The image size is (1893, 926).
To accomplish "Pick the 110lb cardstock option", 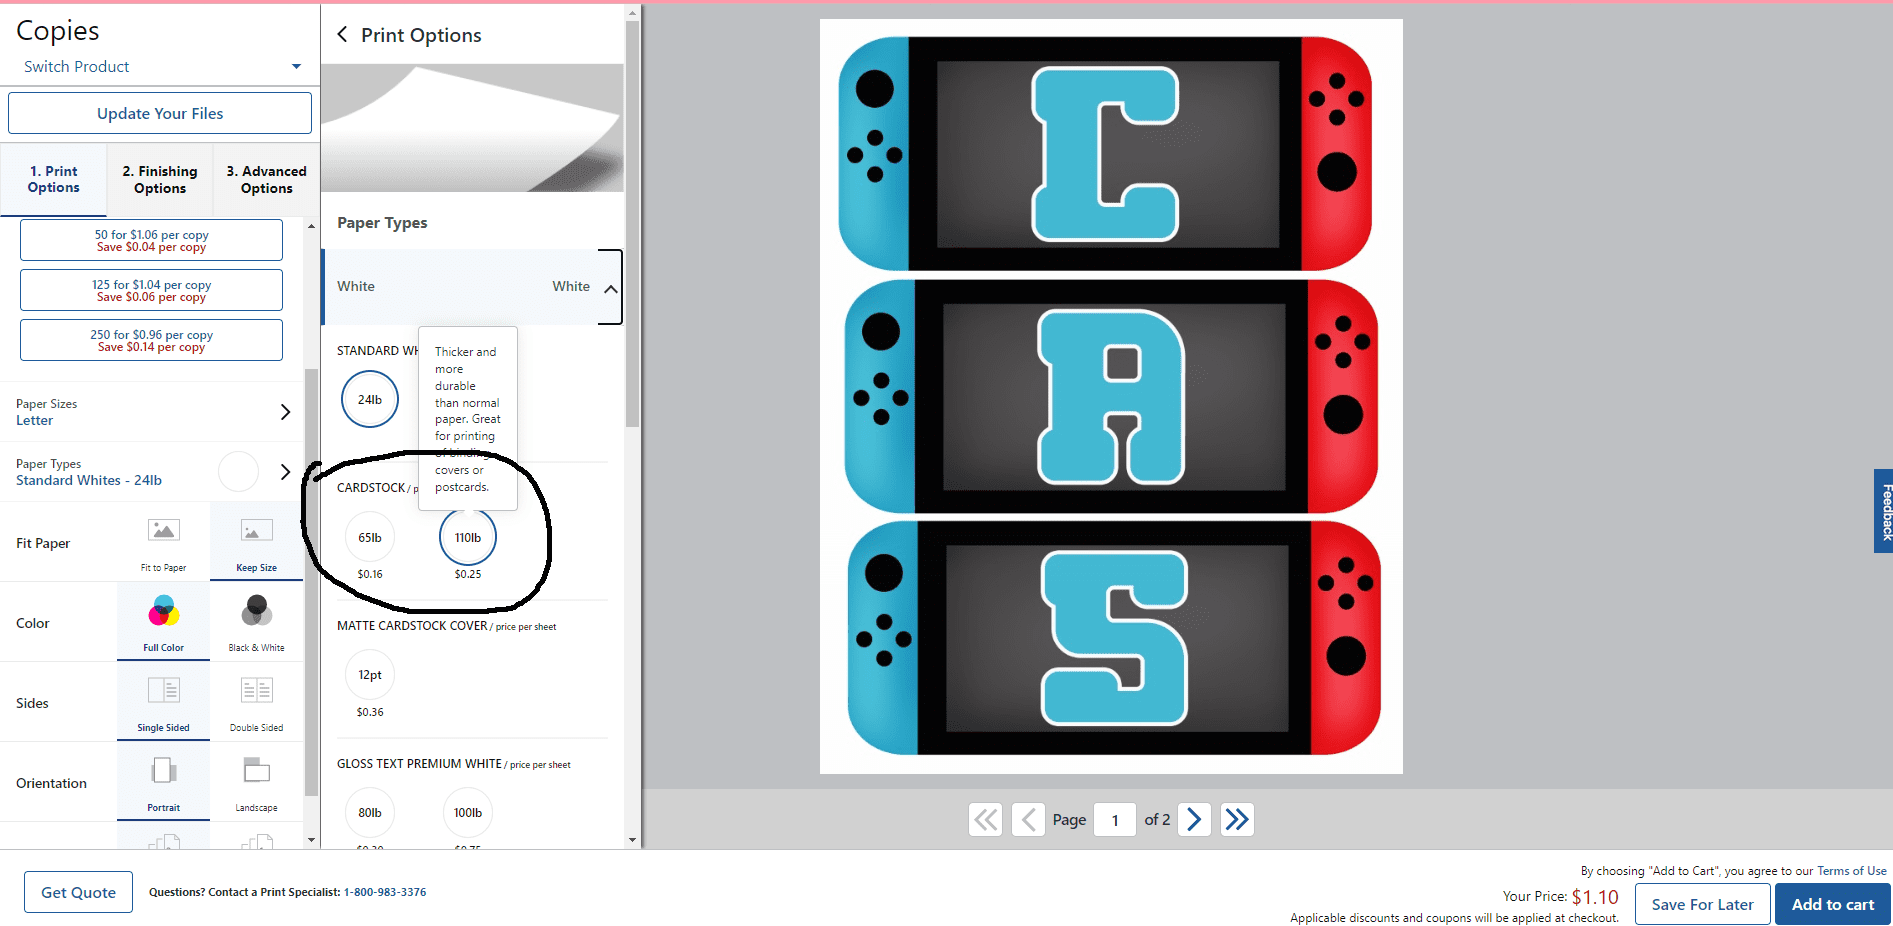I will (x=467, y=536).
